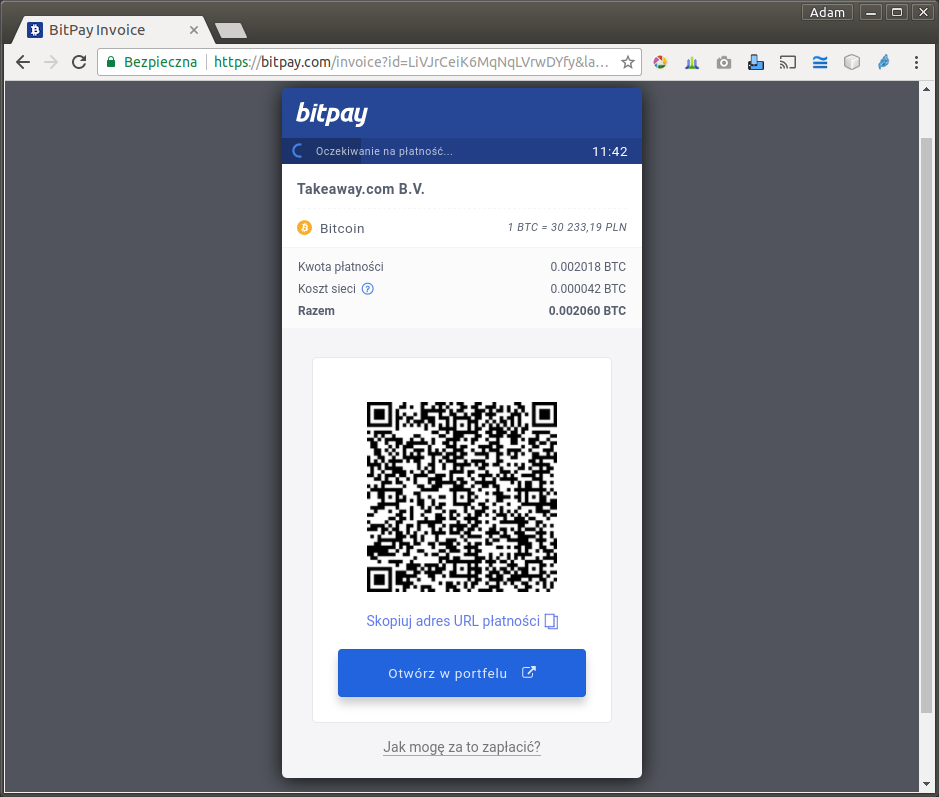This screenshot has height=797, width=939.
Task: Open Chrome's three-dot menu
Action: coord(917,62)
